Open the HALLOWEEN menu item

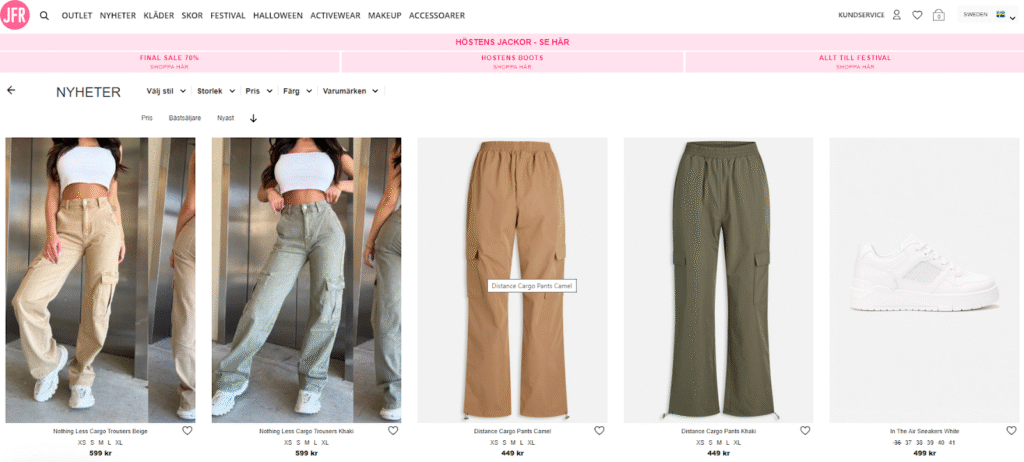pyautogui.click(x=278, y=16)
